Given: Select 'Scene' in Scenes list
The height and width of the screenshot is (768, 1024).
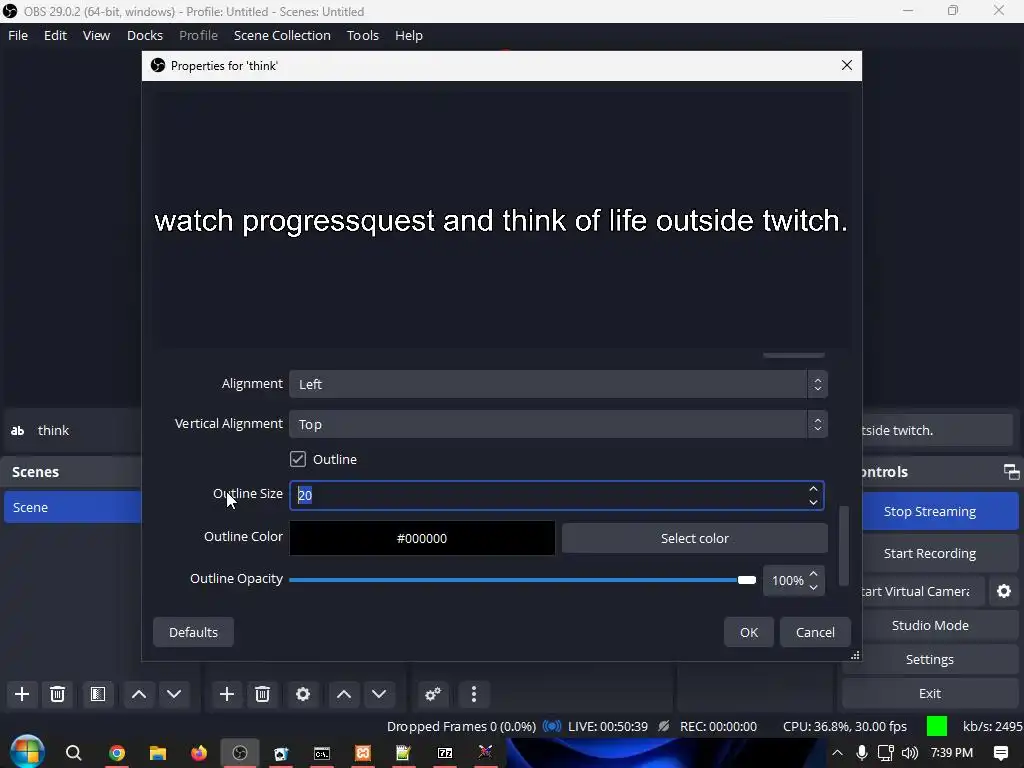Looking at the screenshot, I should (72, 507).
